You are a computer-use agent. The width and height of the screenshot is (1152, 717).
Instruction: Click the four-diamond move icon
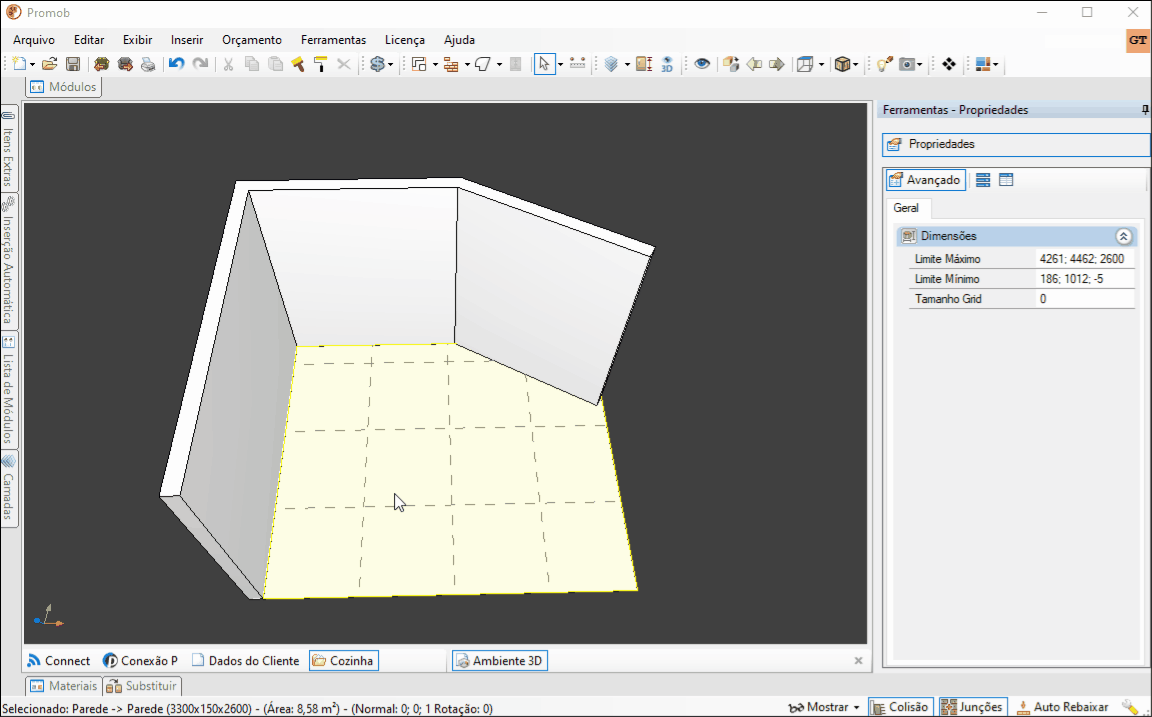[949, 65]
